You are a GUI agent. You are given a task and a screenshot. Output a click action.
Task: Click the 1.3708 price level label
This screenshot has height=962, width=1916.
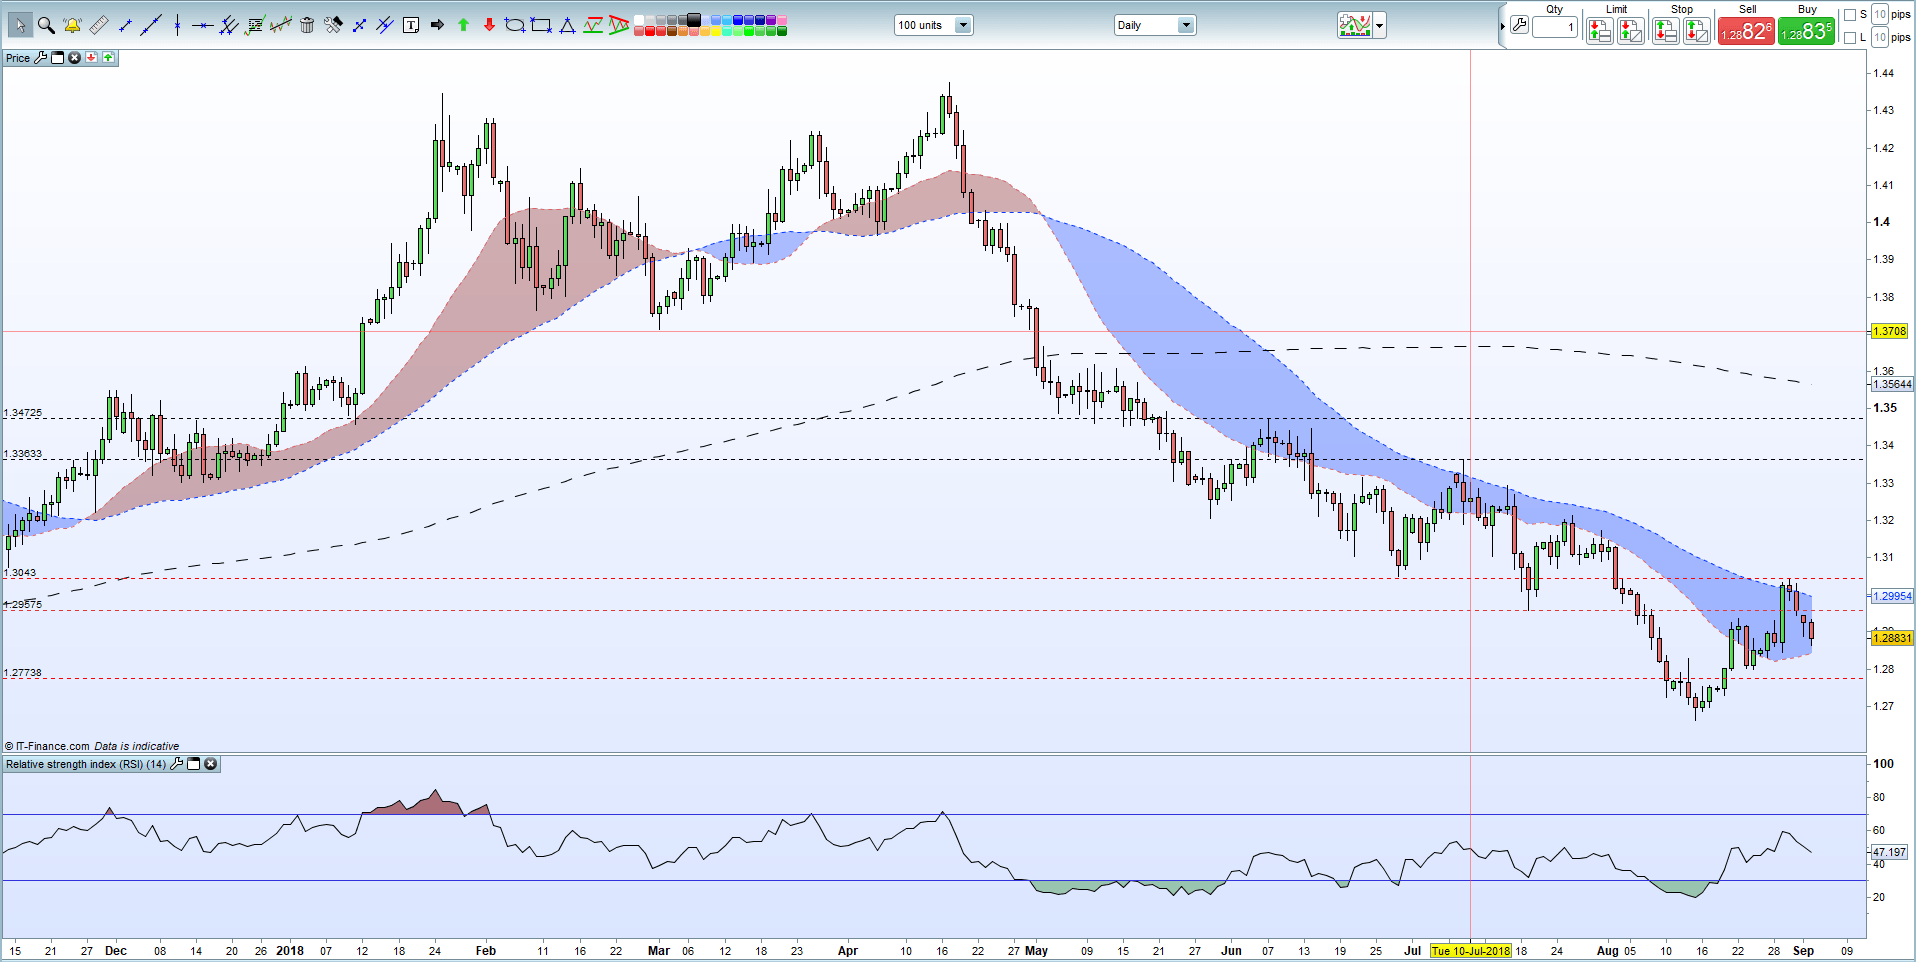(x=1889, y=331)
